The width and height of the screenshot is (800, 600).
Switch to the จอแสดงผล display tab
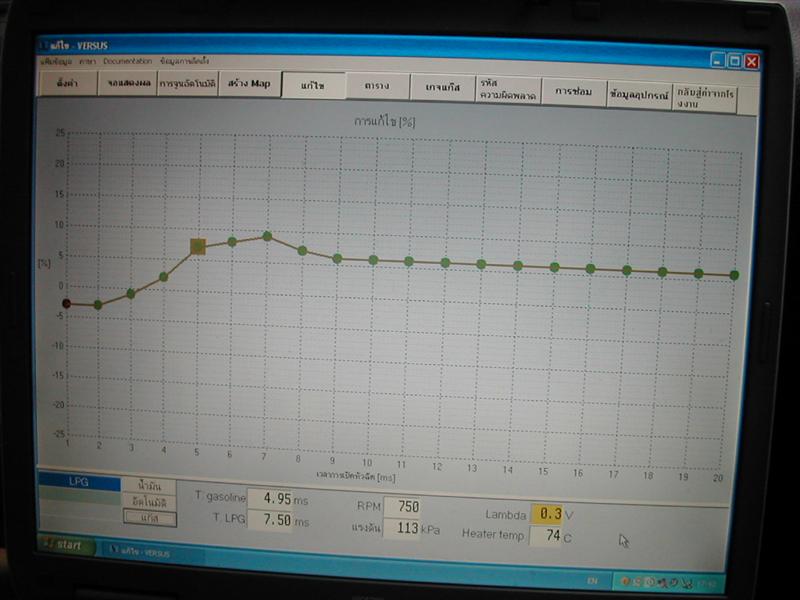pyautogui.click(x=128, y=83)
